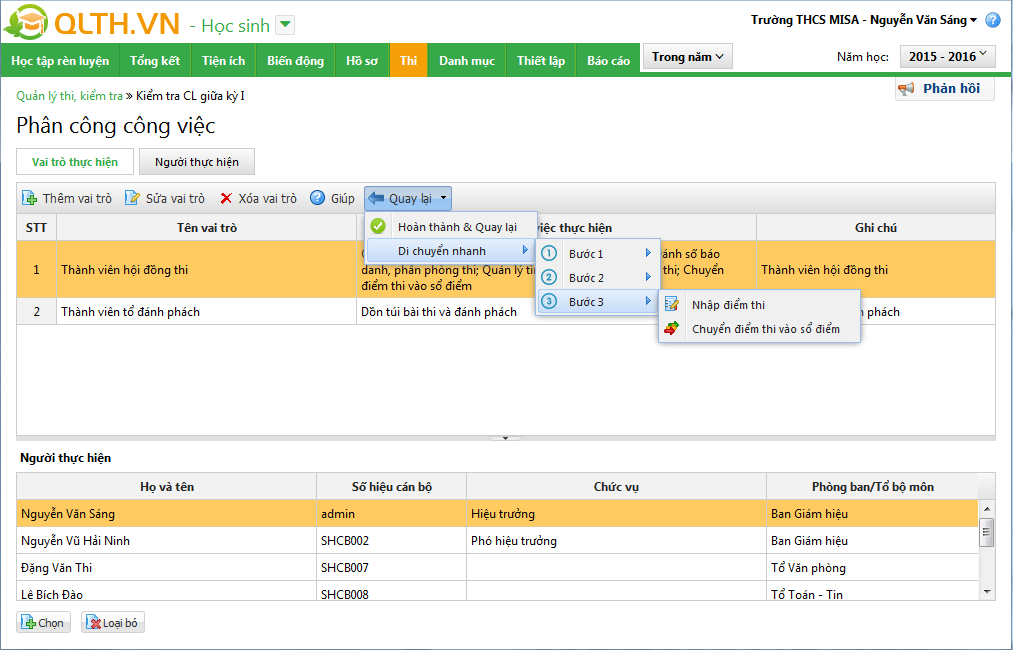Click the Sửa vai trò edit icon

pos(132,199)
